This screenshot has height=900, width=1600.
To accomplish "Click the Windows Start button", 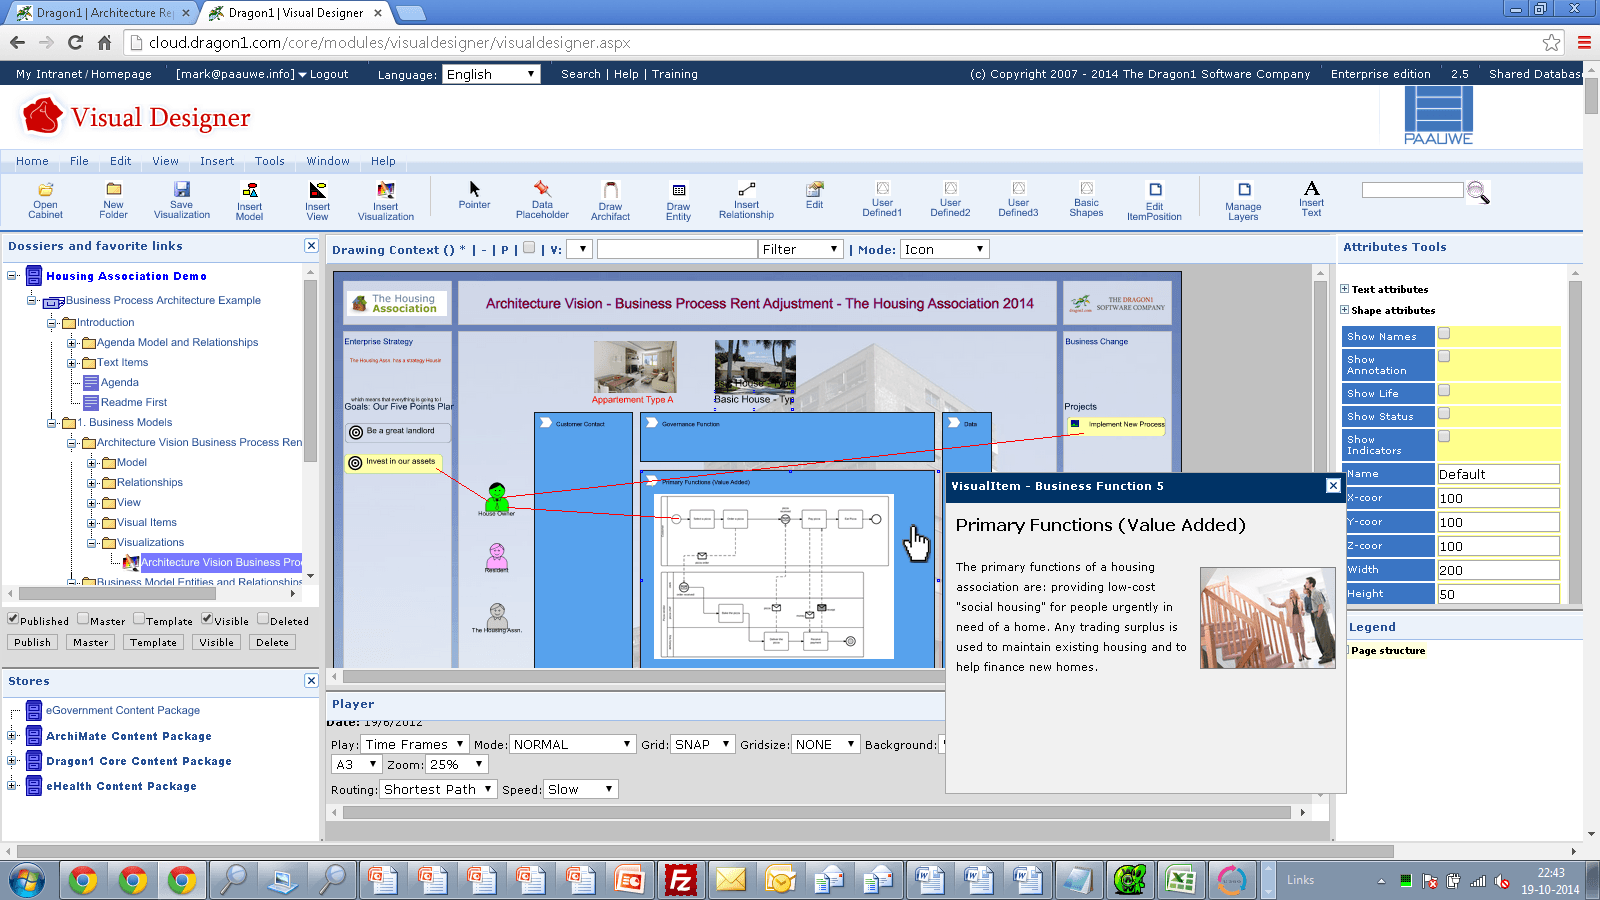I will pos(27,880).
